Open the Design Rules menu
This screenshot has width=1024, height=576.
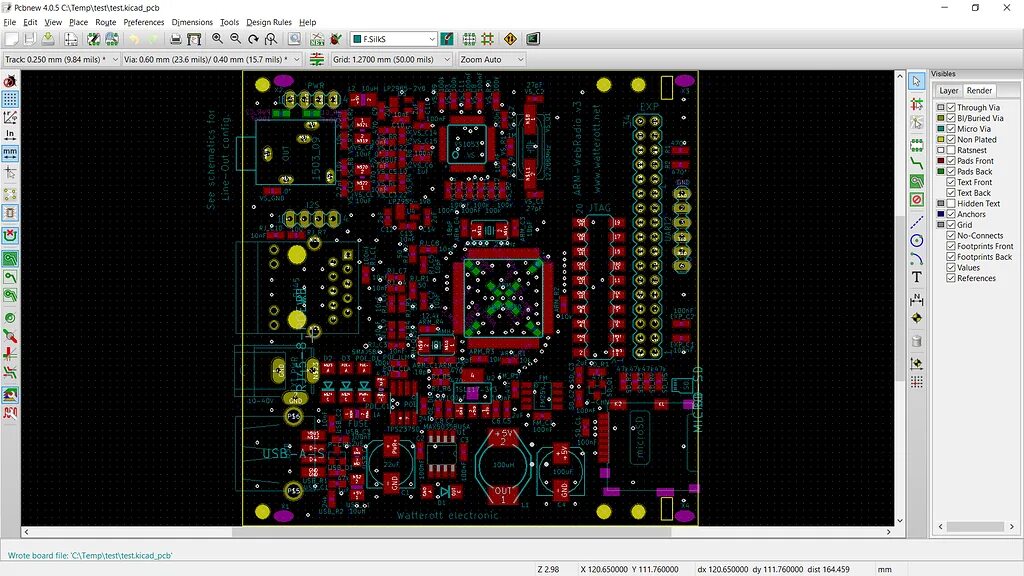pyautogui.click(x=268, y=22)
